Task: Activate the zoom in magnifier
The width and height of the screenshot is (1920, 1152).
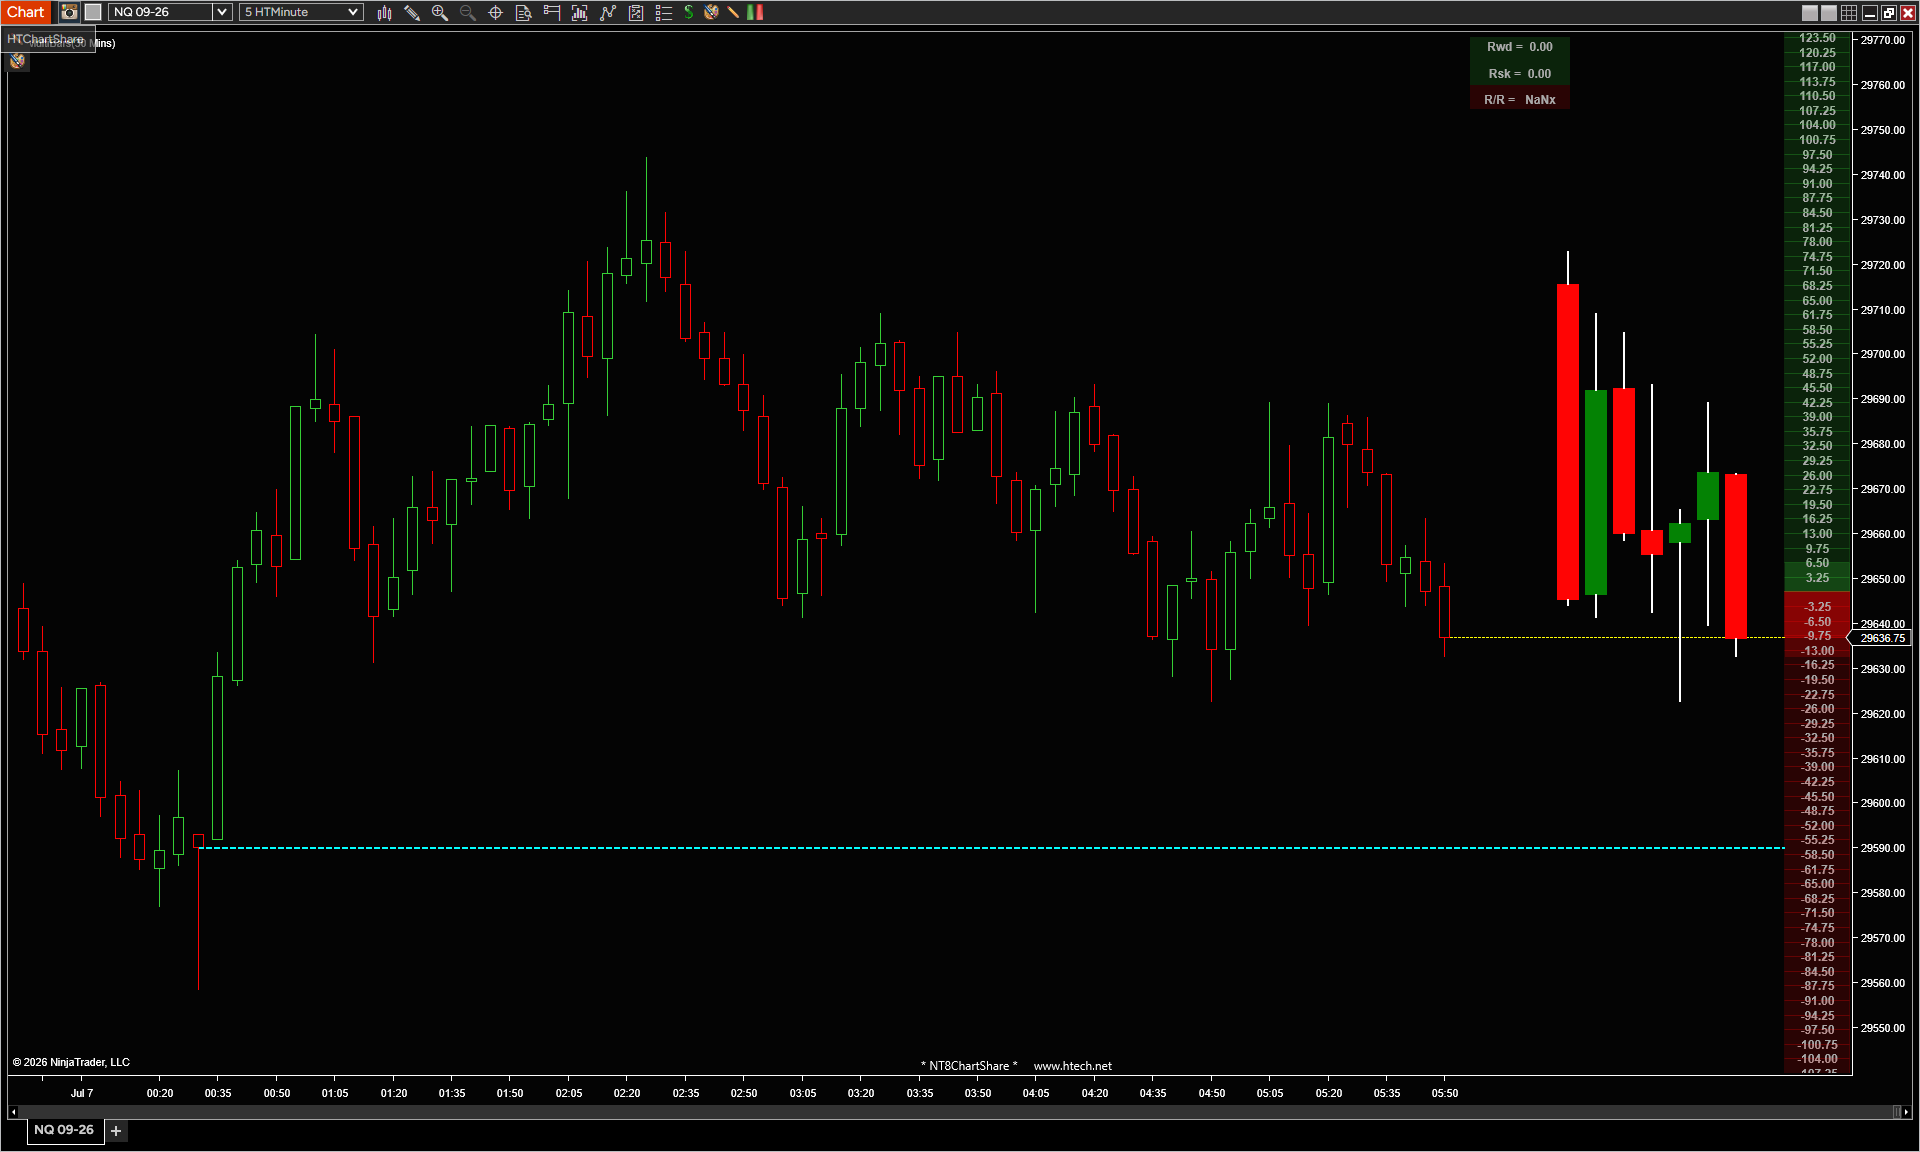Action: pos(439,12)
